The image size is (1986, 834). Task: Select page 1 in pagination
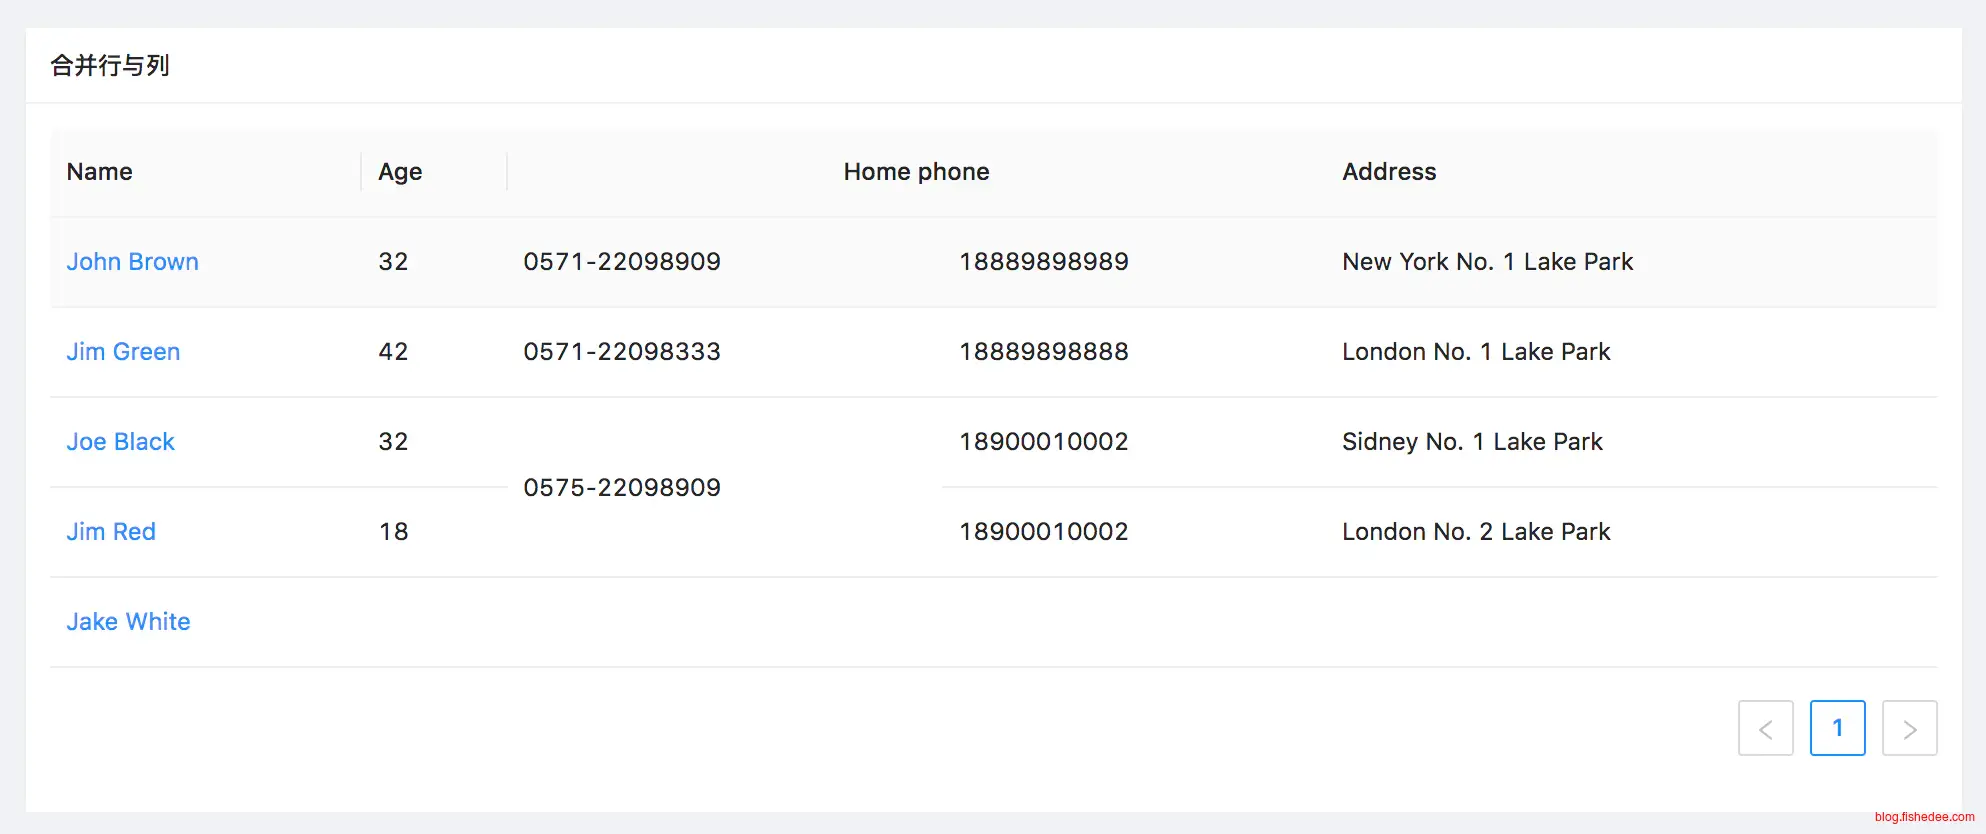[1837, 728]
